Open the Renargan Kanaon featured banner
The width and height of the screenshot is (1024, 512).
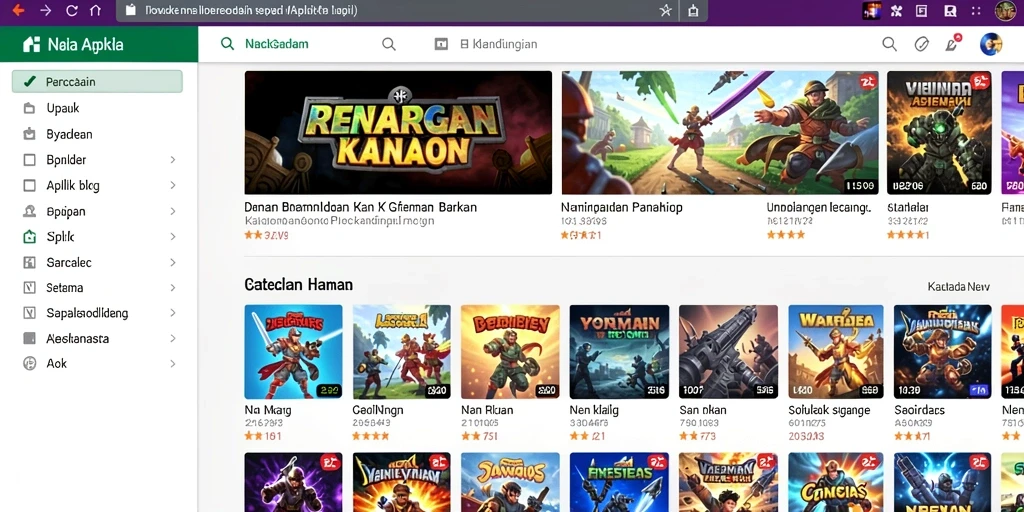point(398,133)
